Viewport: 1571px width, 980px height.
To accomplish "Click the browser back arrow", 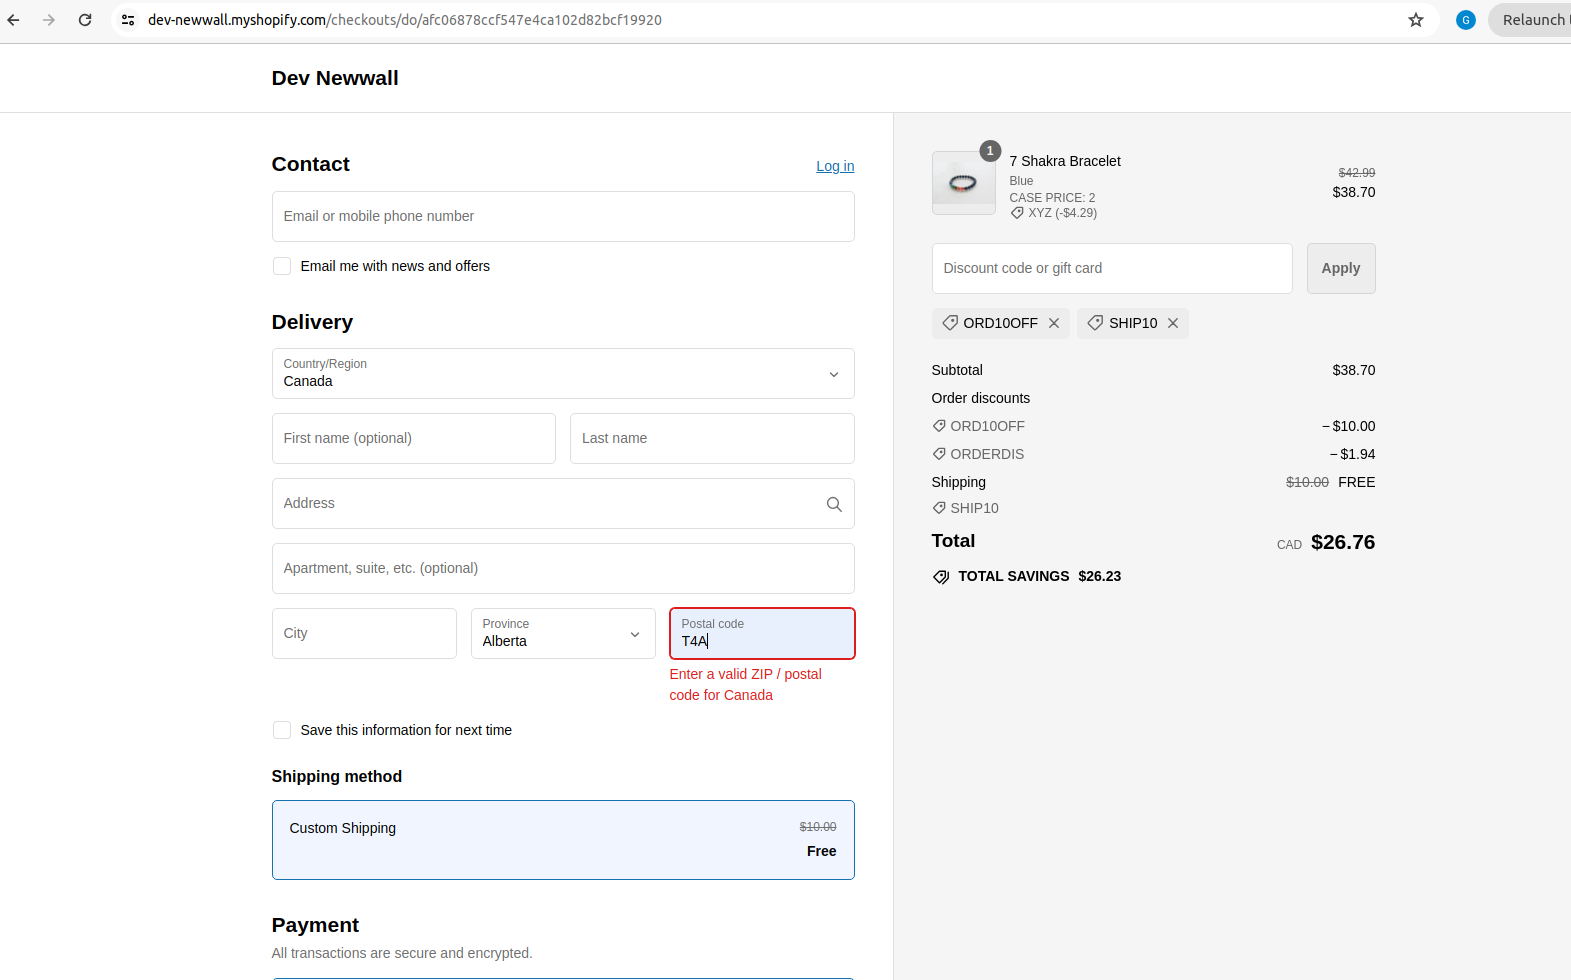I will 14,20.
